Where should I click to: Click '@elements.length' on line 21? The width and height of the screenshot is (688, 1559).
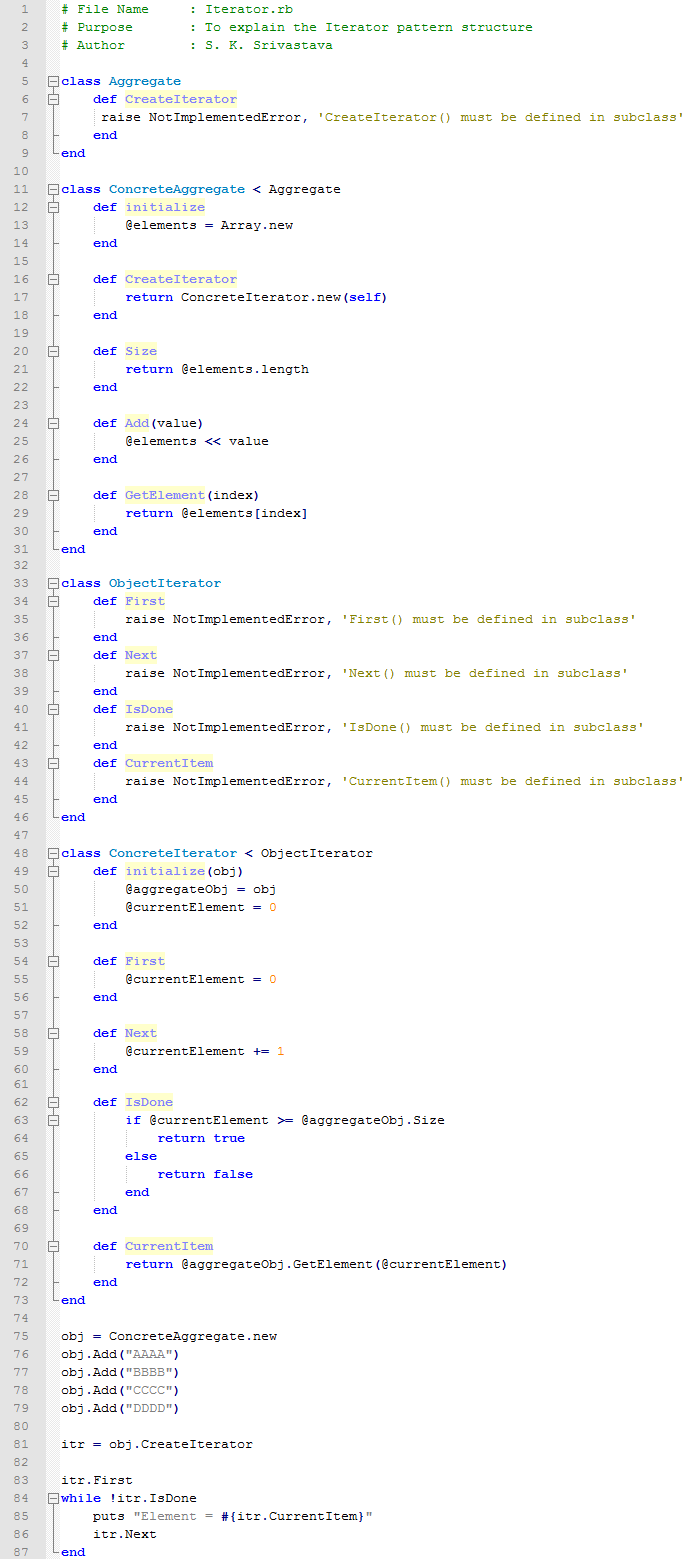[245, 369]
